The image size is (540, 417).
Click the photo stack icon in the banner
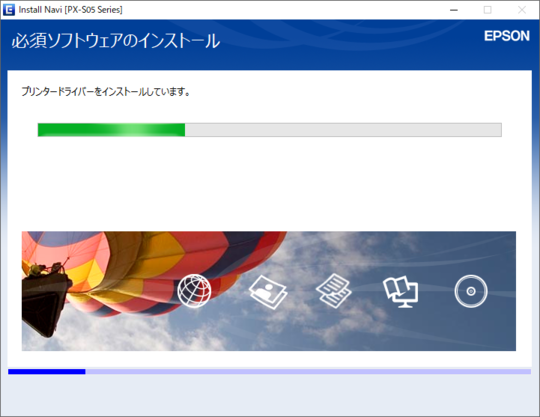[x=268, y=292]
